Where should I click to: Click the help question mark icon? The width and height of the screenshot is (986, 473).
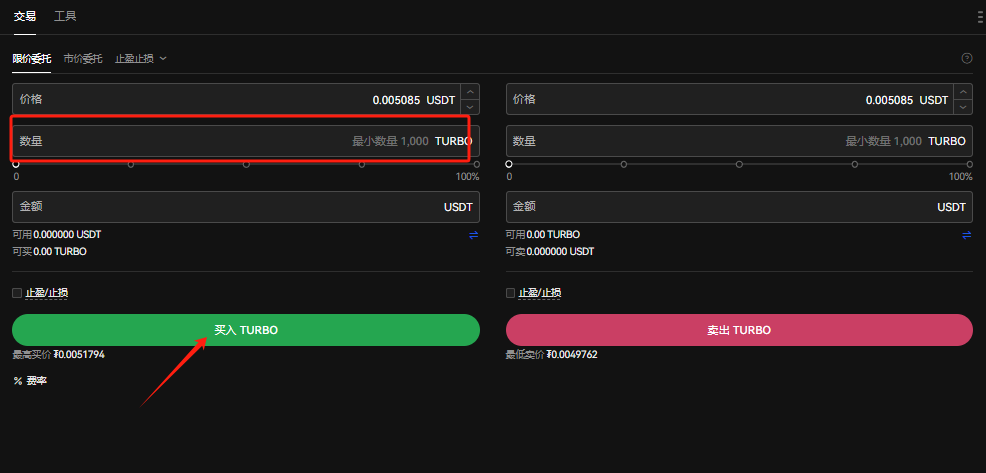(x=967, y=58)
